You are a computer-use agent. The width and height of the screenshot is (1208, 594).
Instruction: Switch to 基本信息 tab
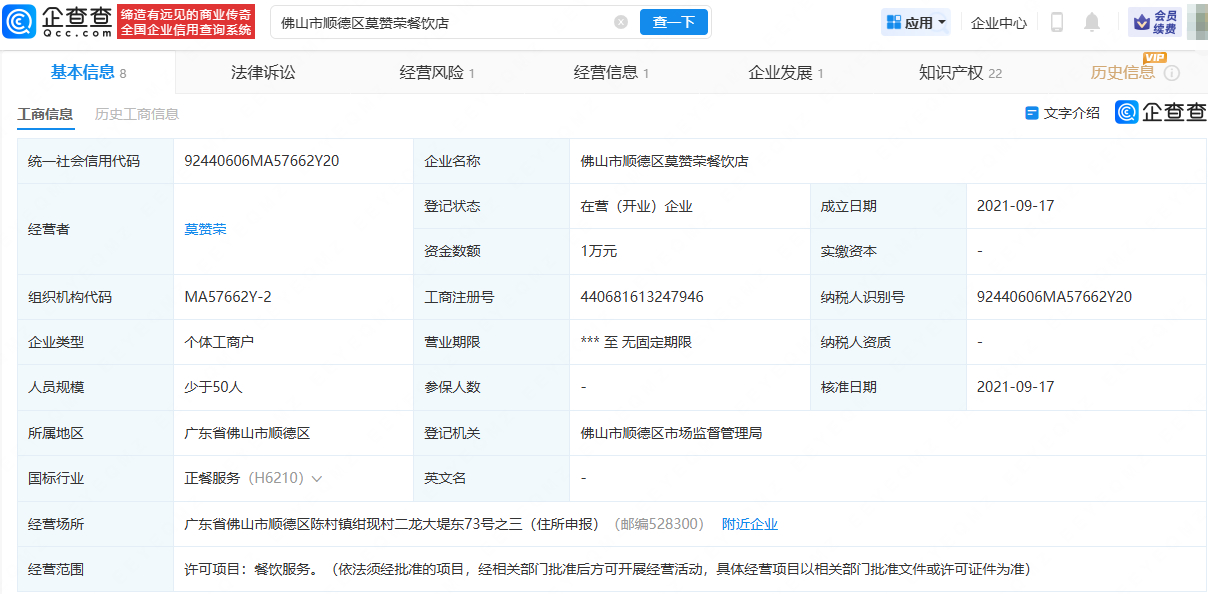pyautogui.click(x=88, y=72)
